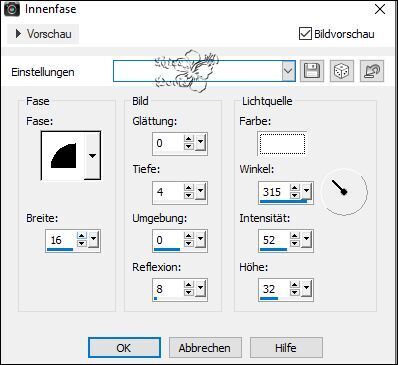Image resolution: width=398 pixels, height=365 pixels.
Task: Increase the Umgebung value with up arrow
Action: (x=188, y=236)
